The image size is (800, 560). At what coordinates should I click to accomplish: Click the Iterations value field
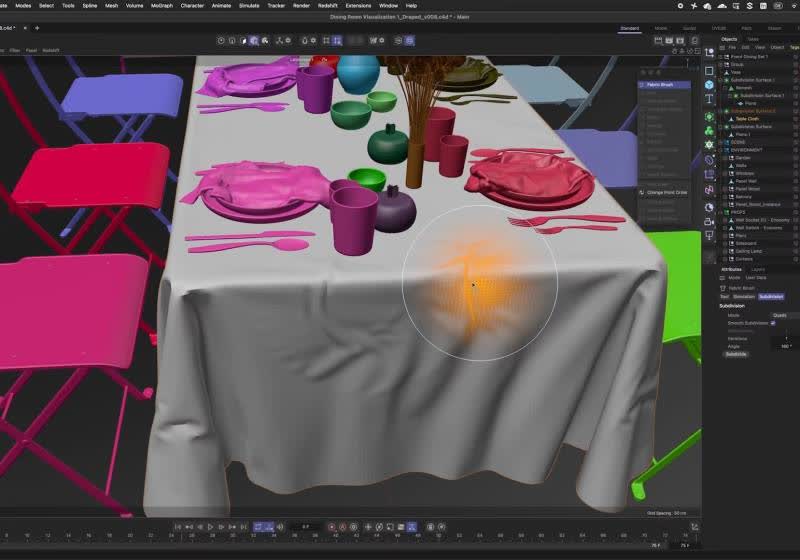785,338
